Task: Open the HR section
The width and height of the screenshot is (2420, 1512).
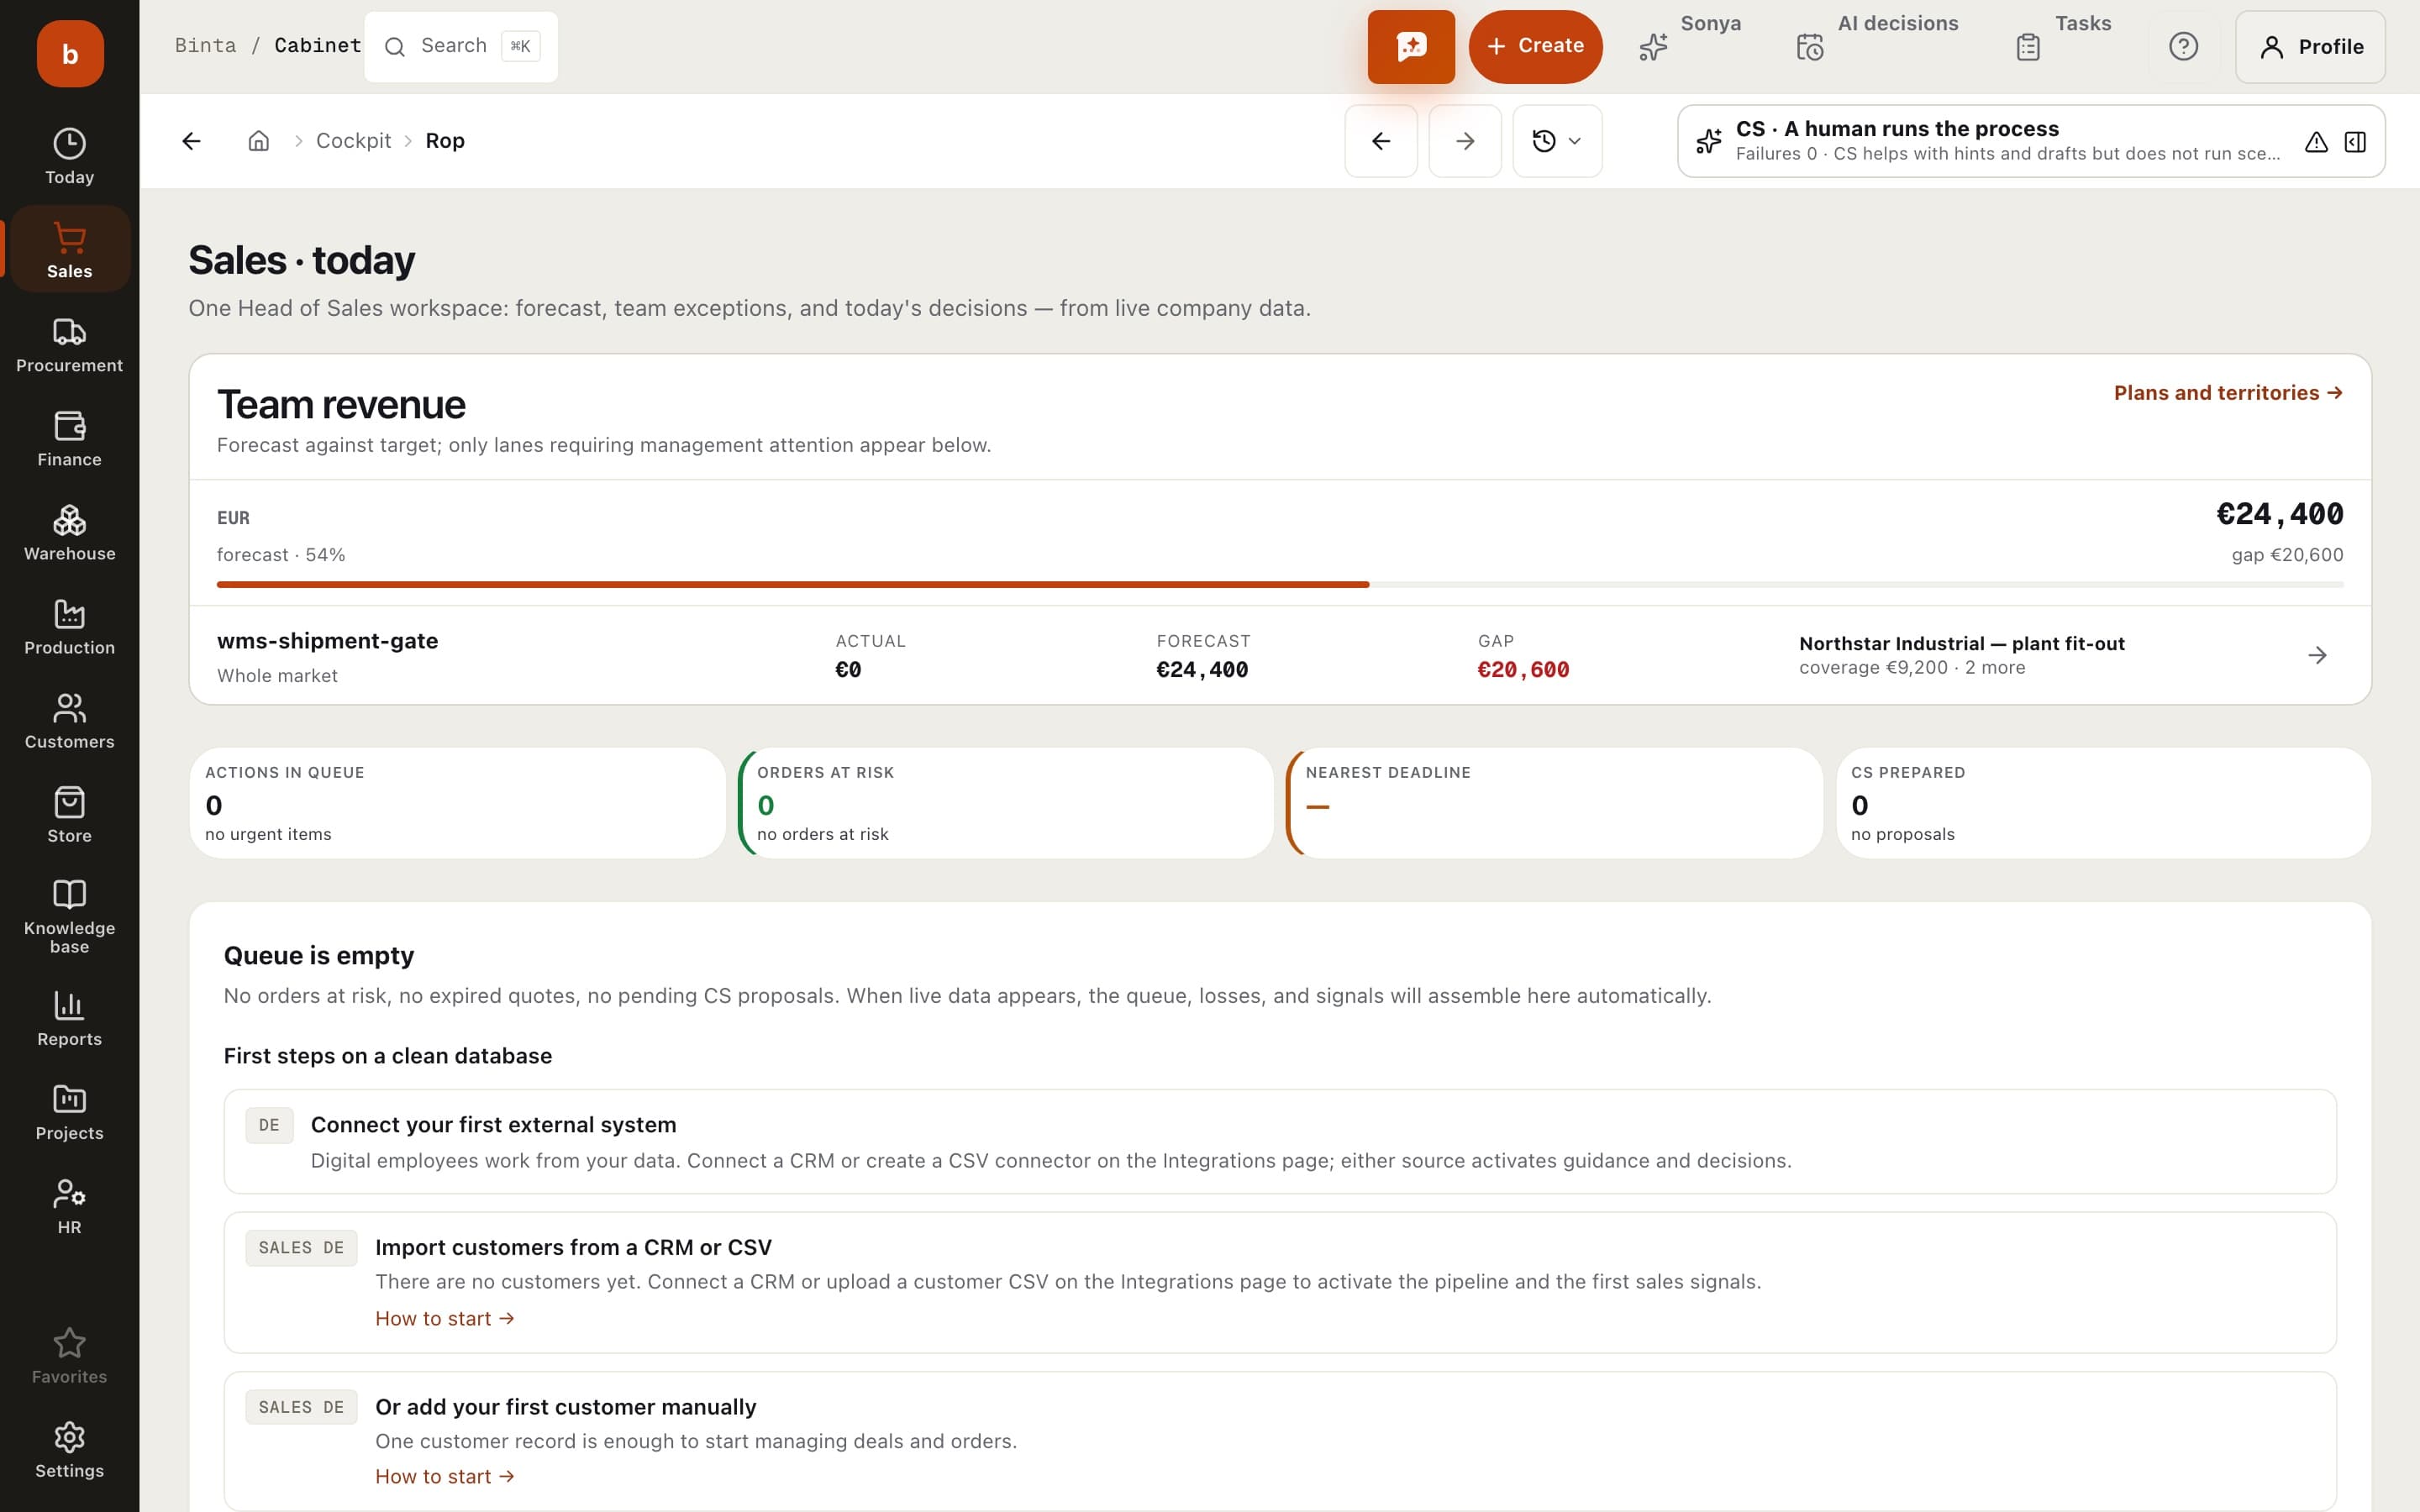Action: click(x=69, y=1207)
